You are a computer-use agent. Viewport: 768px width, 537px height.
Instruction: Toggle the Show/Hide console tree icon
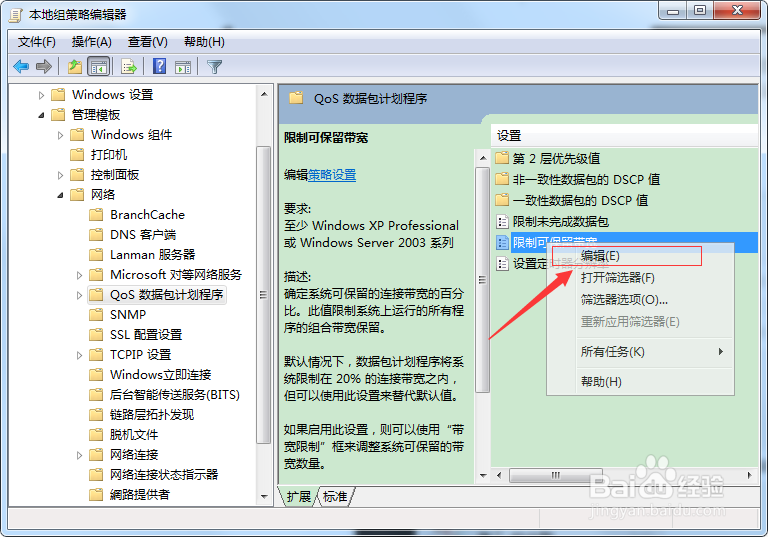pos(98,66)
